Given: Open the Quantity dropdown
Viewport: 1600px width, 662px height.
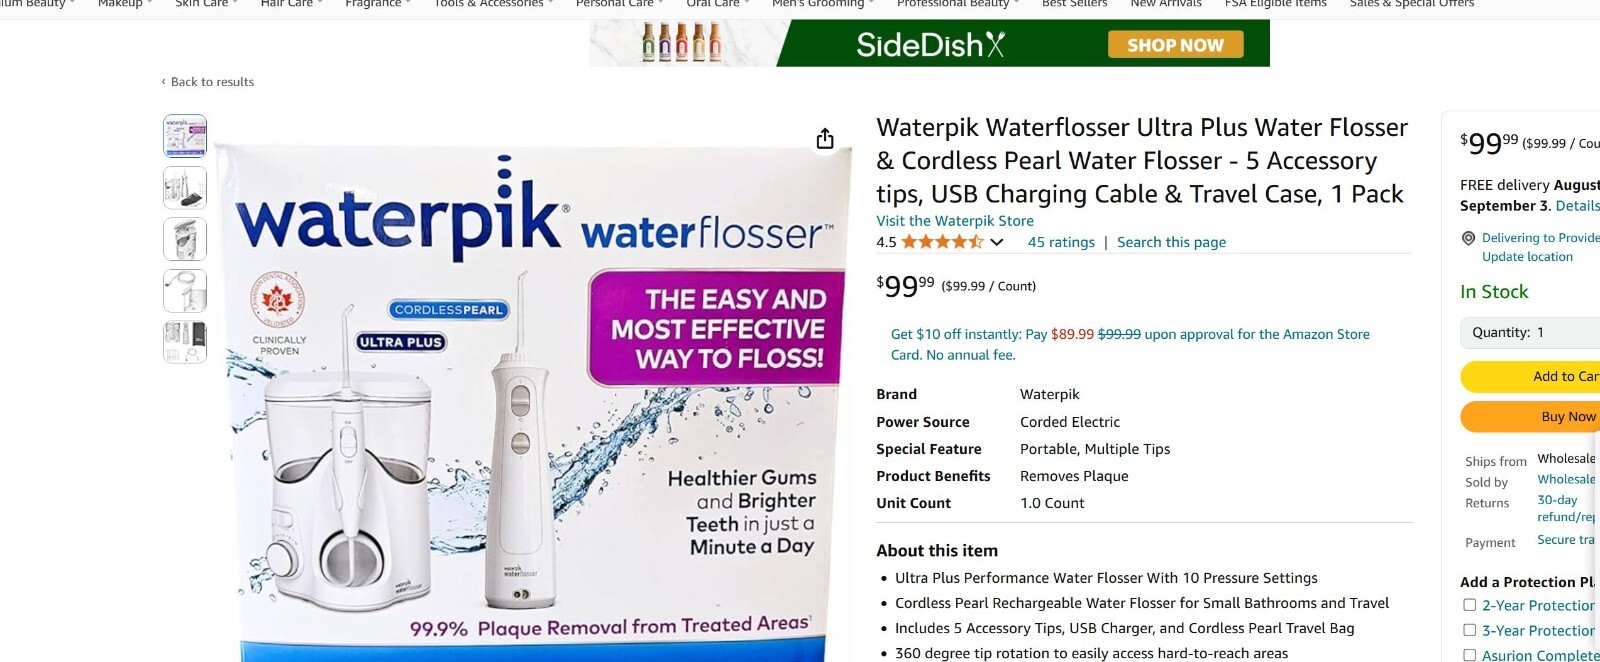Looking at the screenshot, I should pos(1530,333).
